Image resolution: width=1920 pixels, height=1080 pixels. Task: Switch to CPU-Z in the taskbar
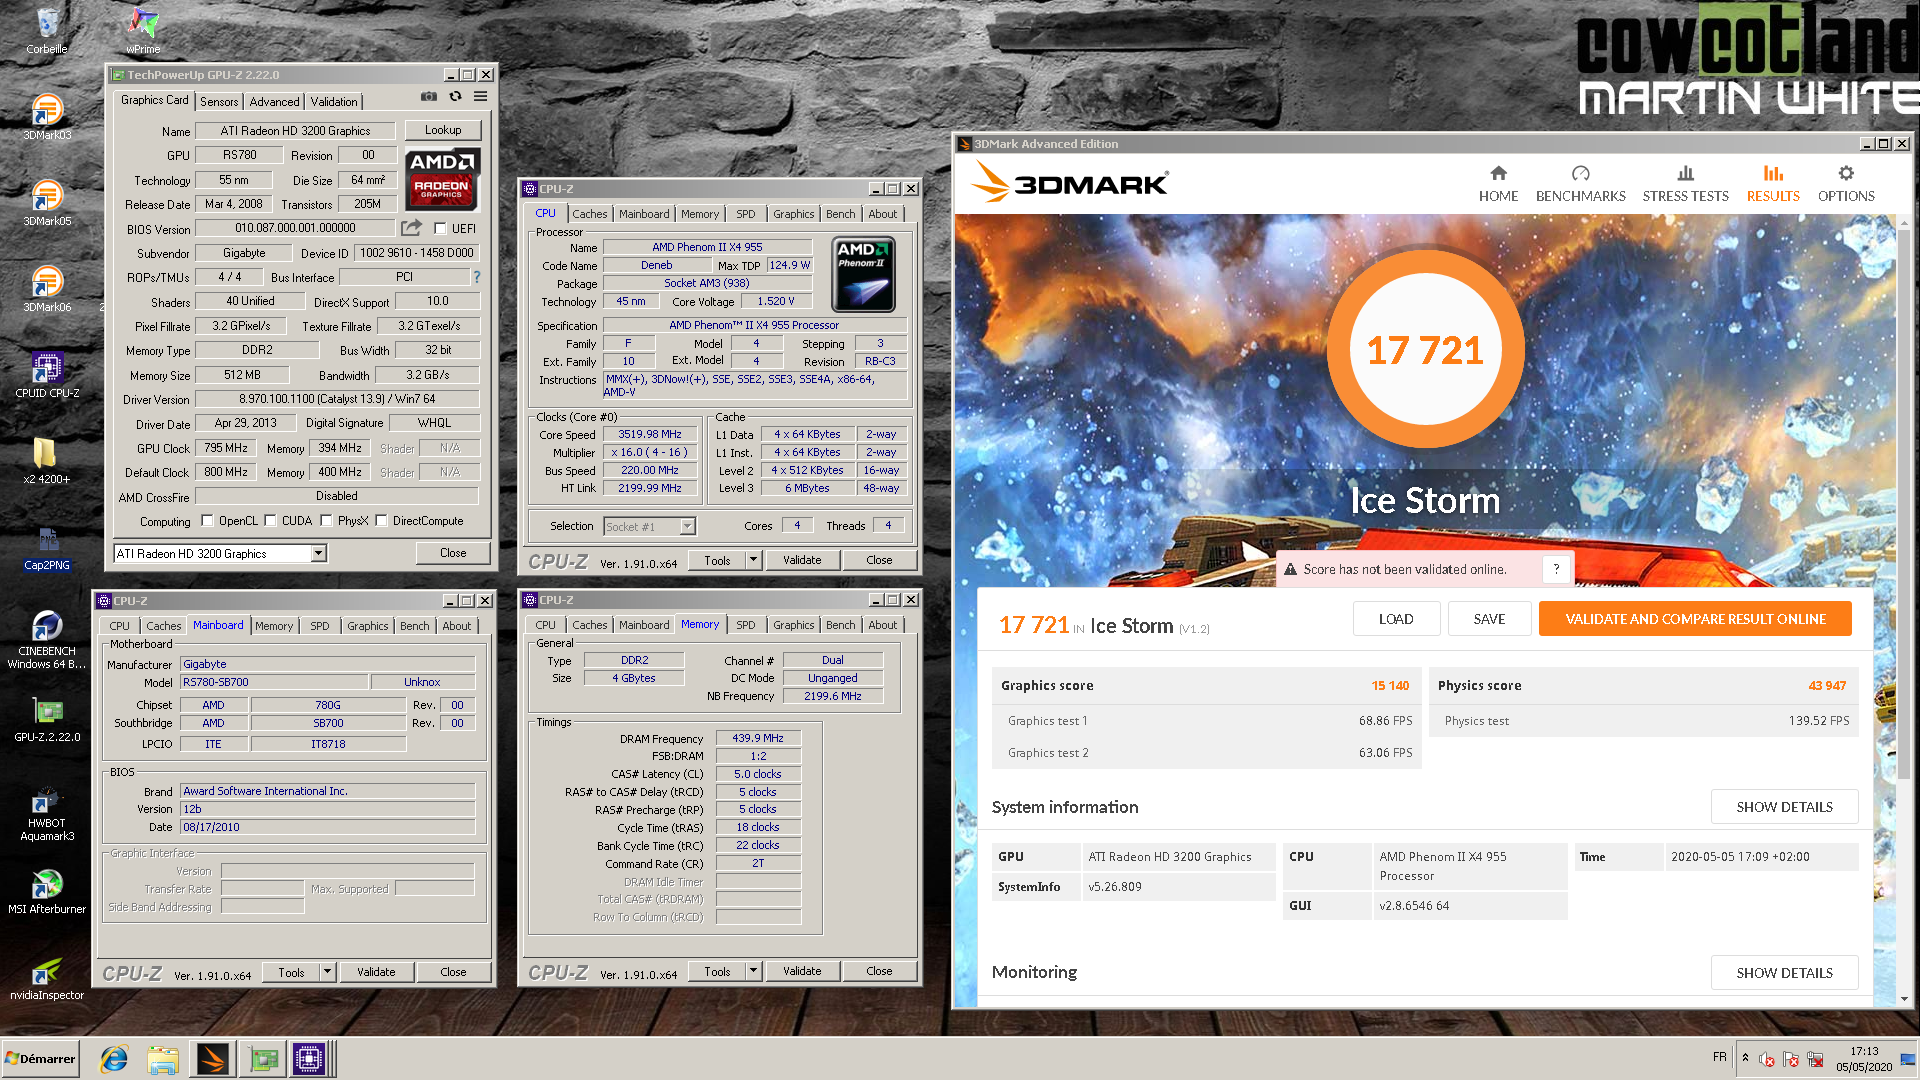click(309, 1059)
